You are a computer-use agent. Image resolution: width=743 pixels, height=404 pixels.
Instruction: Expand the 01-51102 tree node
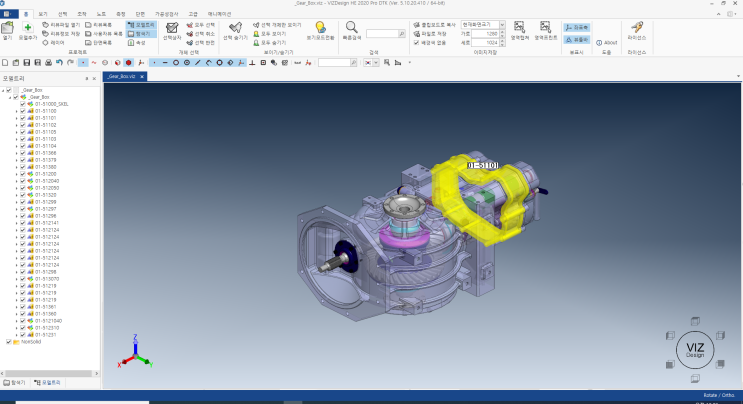coord(17,125)
